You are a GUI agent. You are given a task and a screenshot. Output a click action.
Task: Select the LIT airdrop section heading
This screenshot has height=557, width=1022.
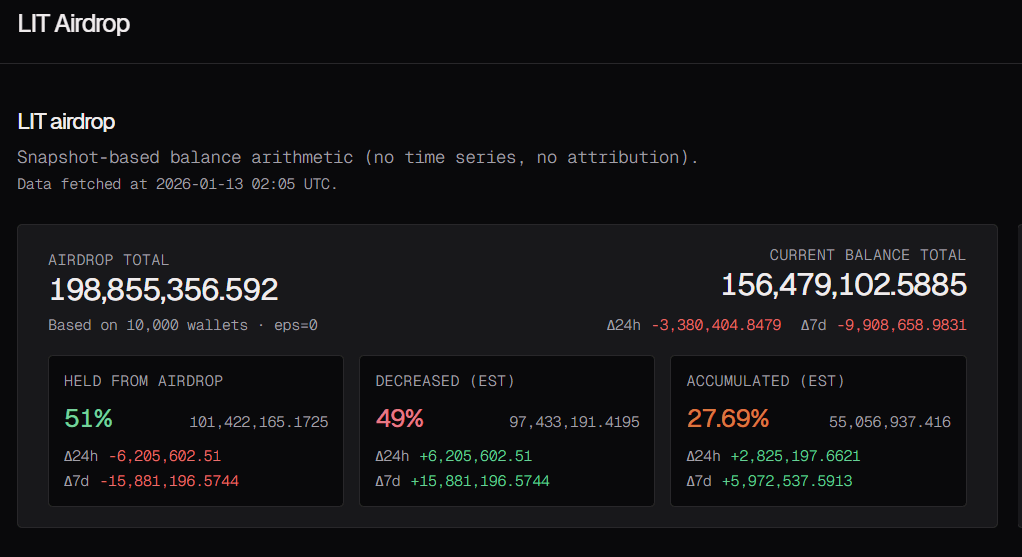tap(66, 122)
